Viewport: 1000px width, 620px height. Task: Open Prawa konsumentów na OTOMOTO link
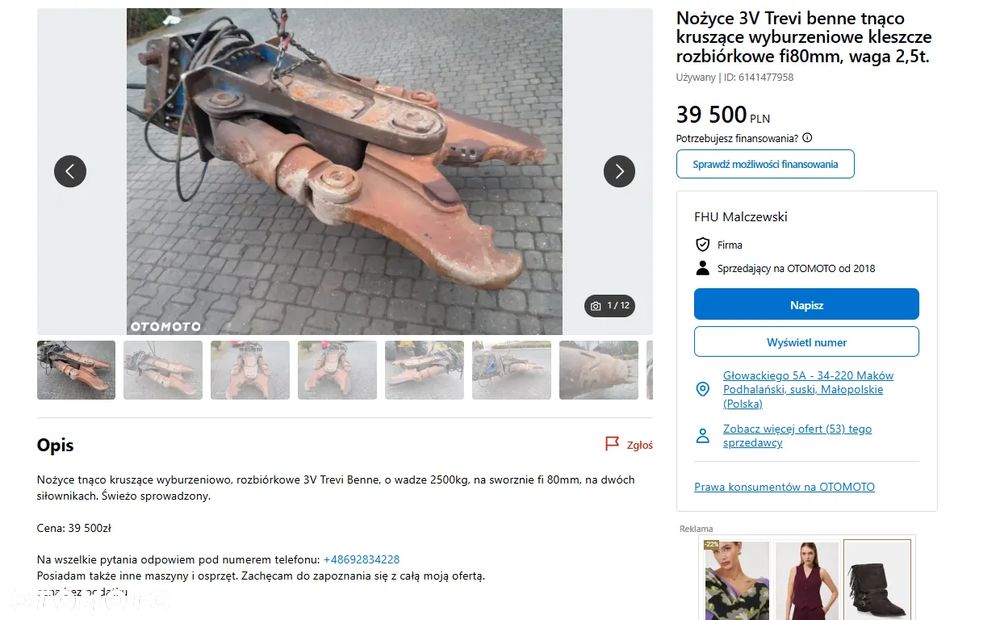(x=784, y=487)
